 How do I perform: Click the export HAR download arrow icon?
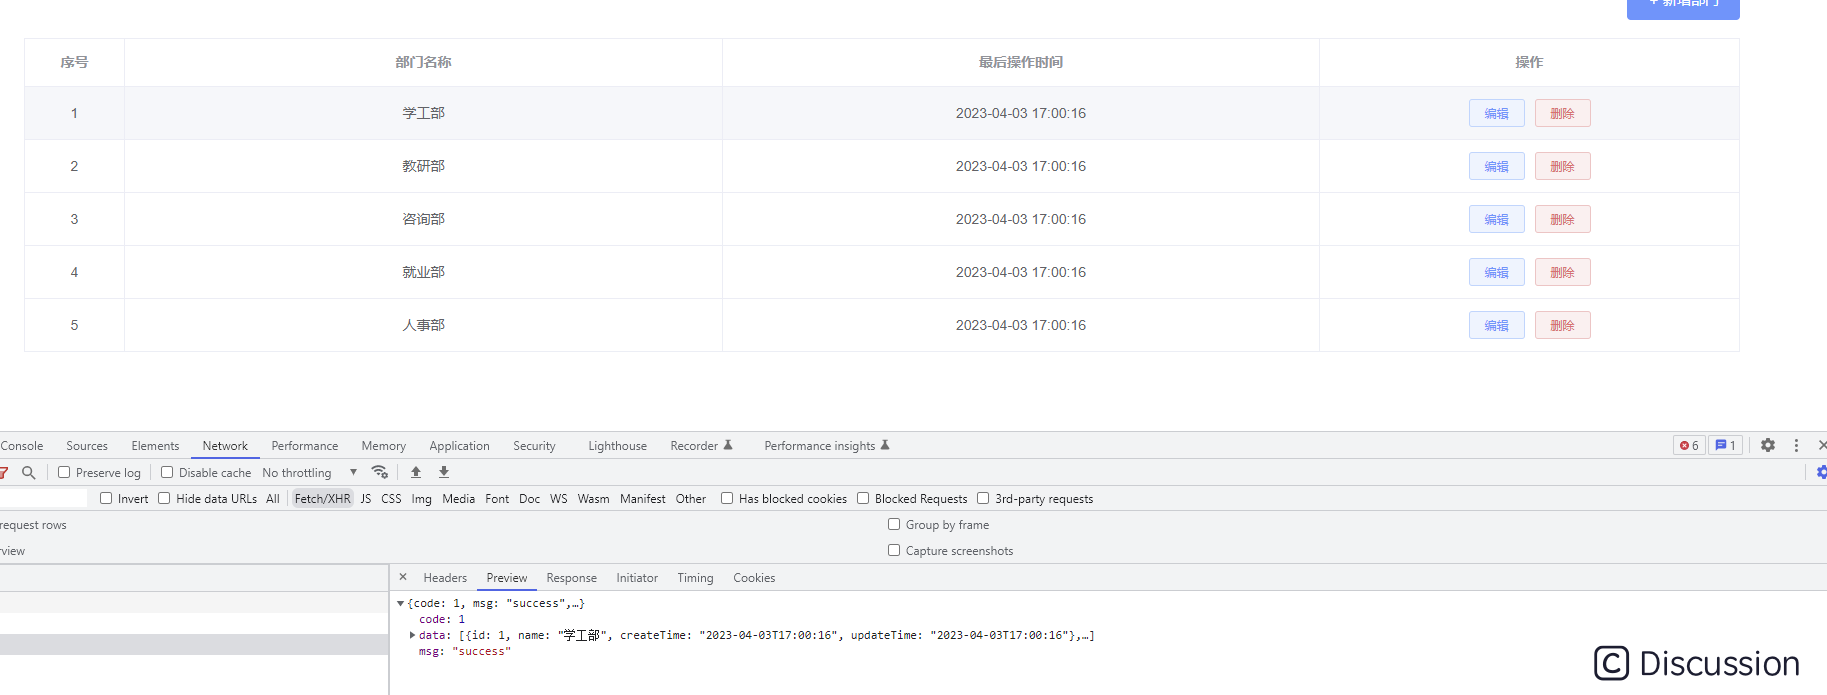coord(444,473)
